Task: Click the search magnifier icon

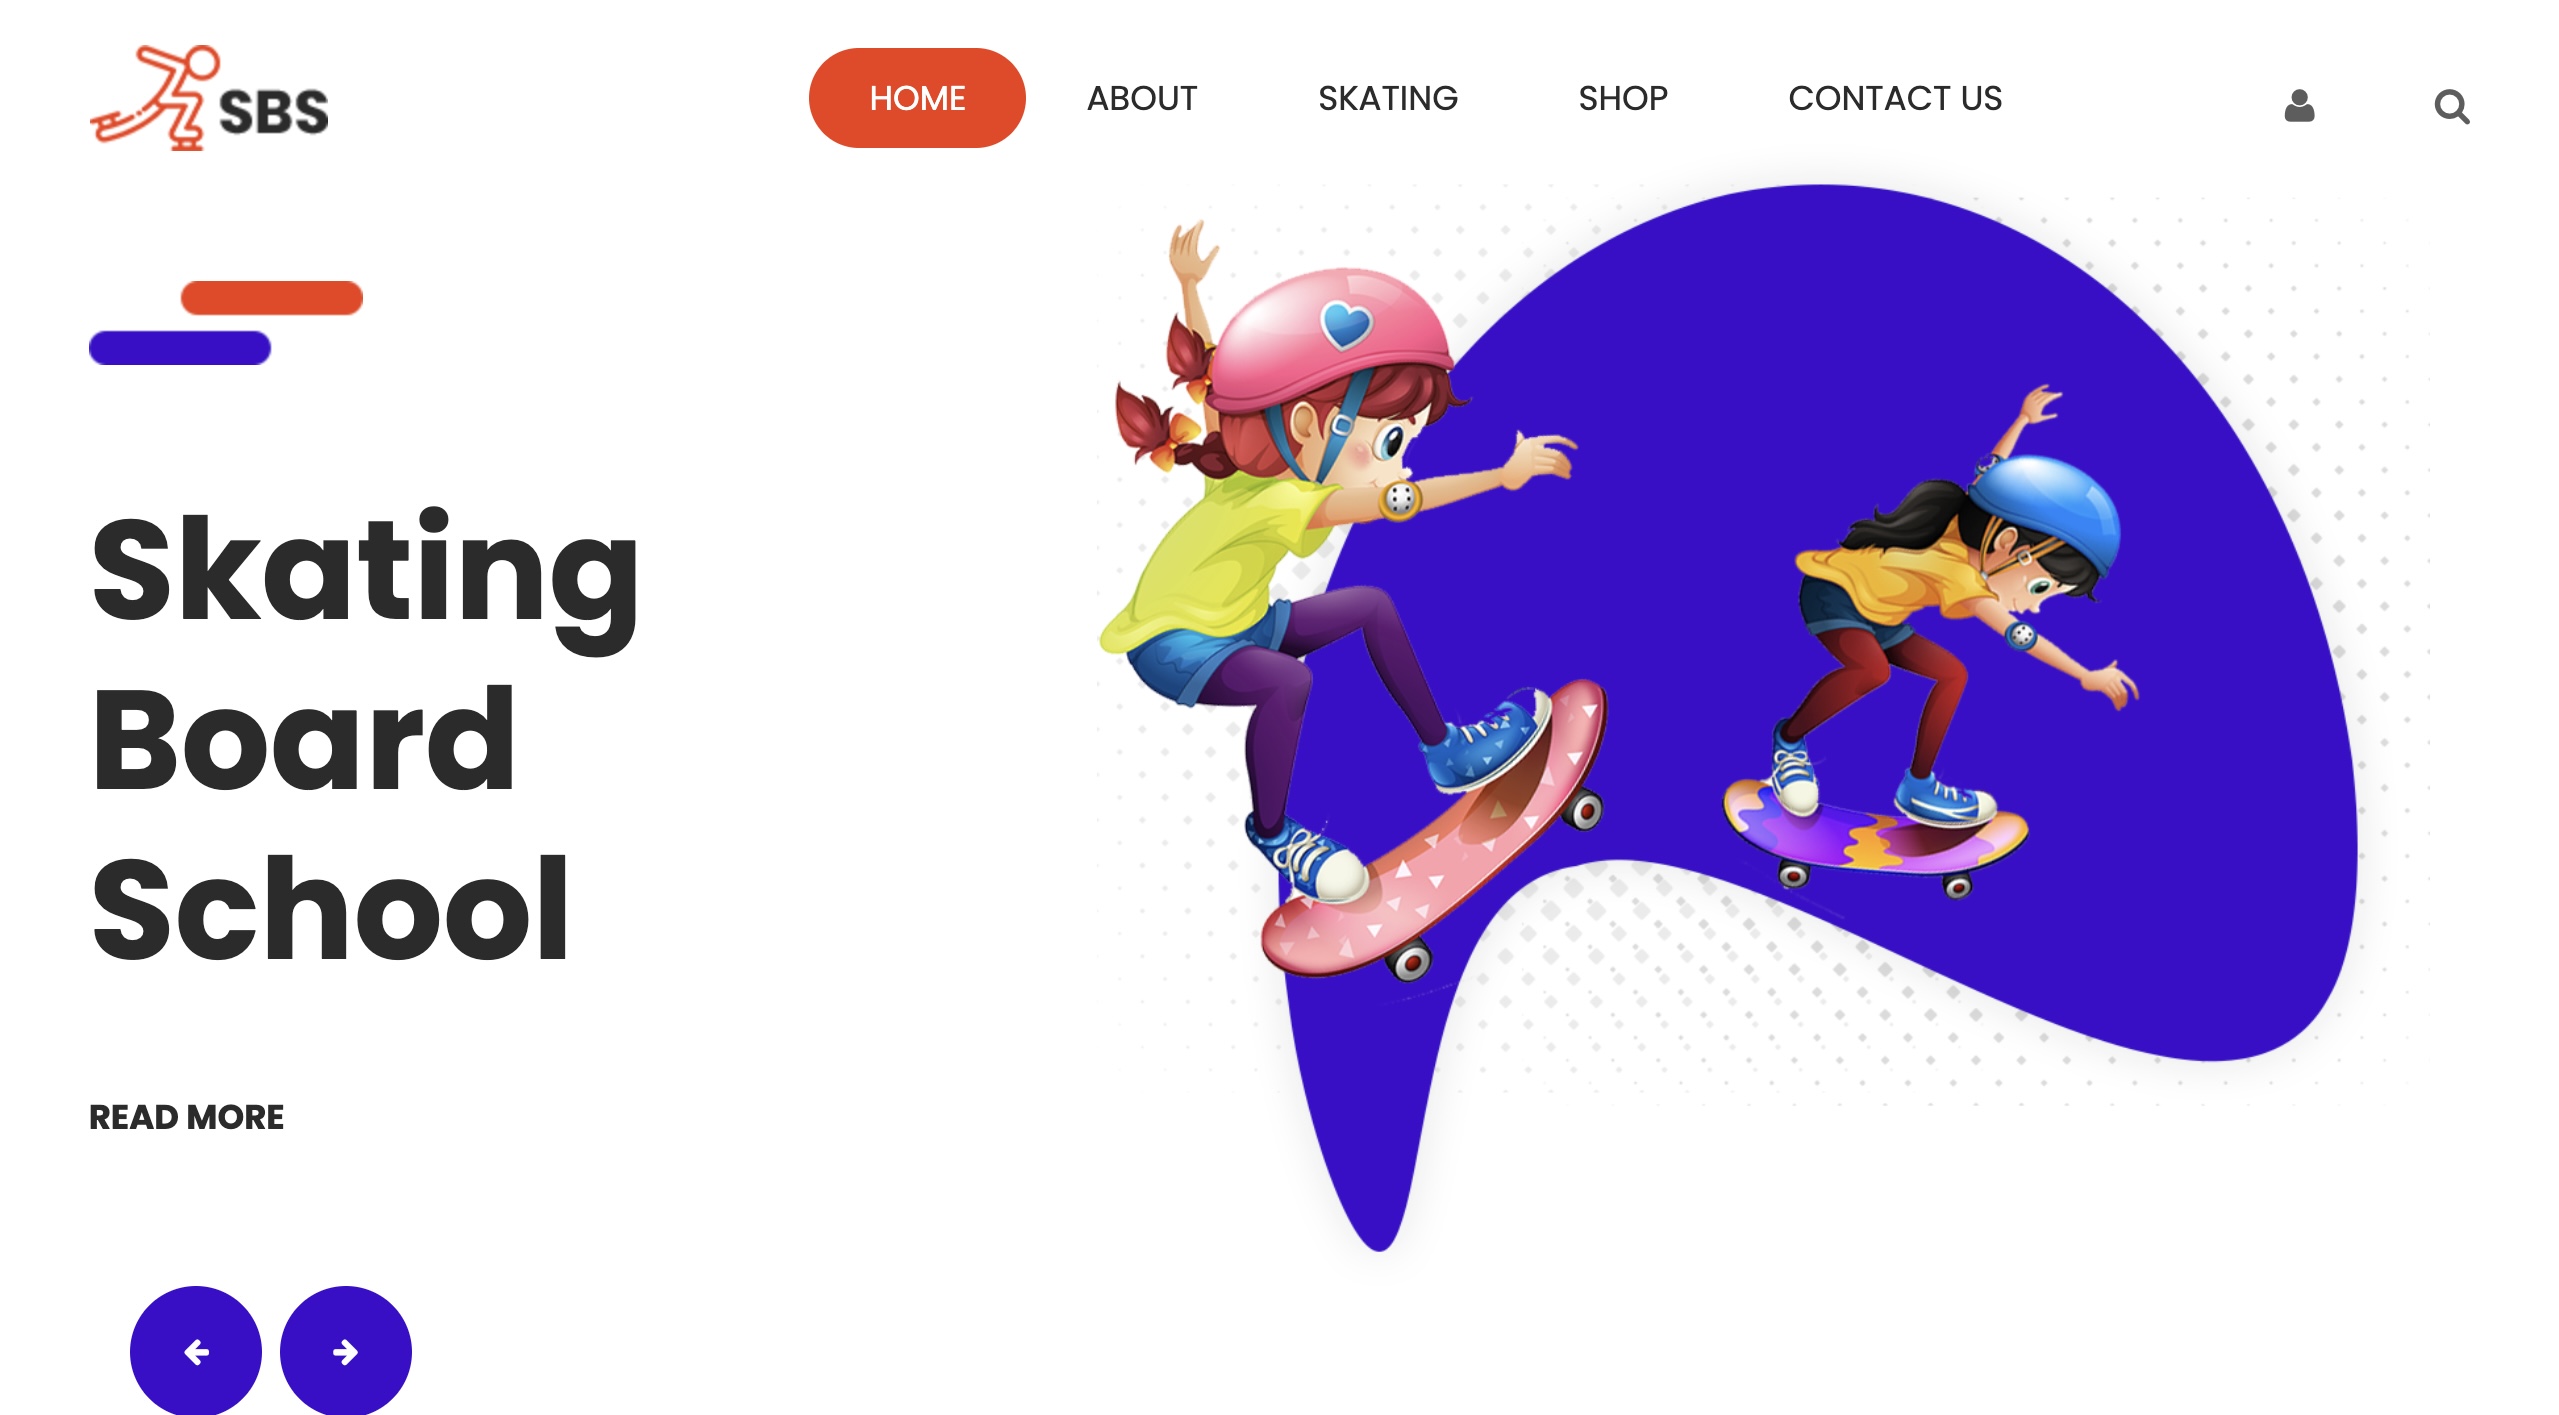Action: [x=2451, y=106]
